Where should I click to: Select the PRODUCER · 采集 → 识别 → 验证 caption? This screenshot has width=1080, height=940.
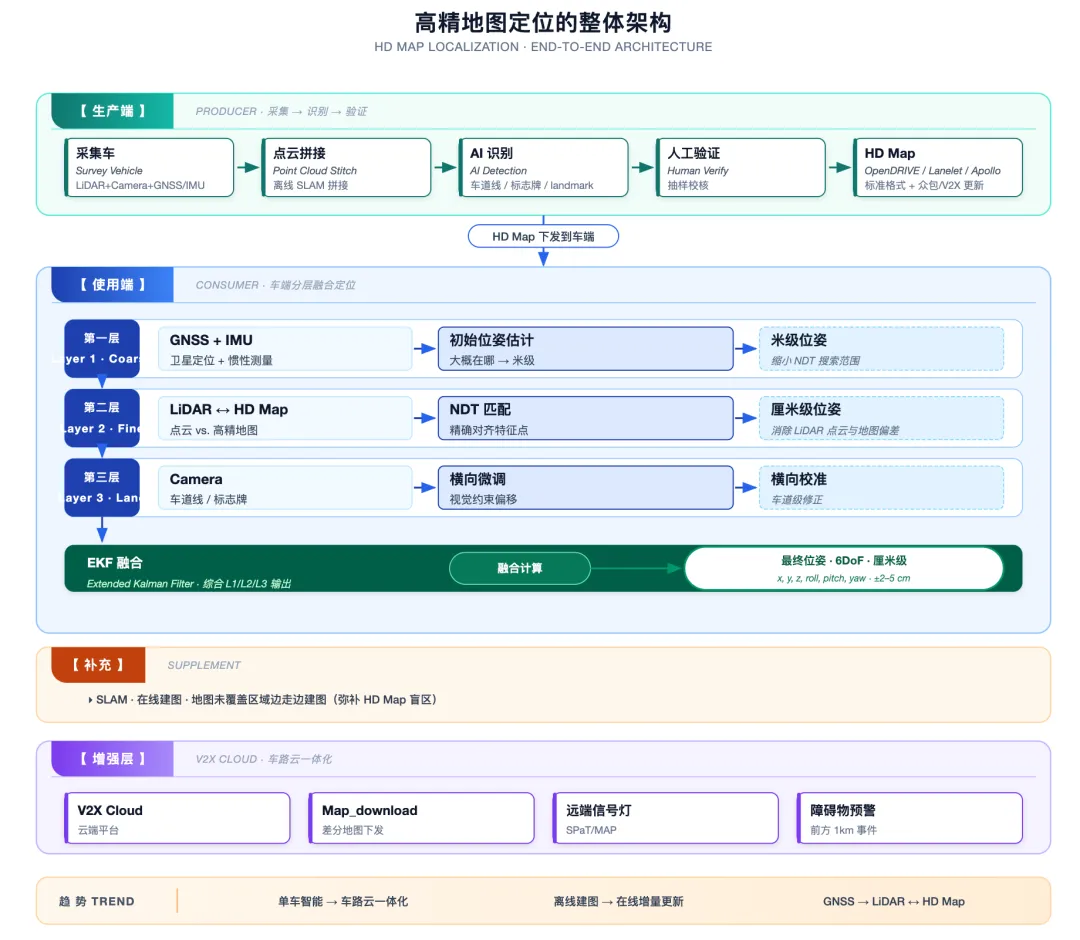click(x=281, y=112)
